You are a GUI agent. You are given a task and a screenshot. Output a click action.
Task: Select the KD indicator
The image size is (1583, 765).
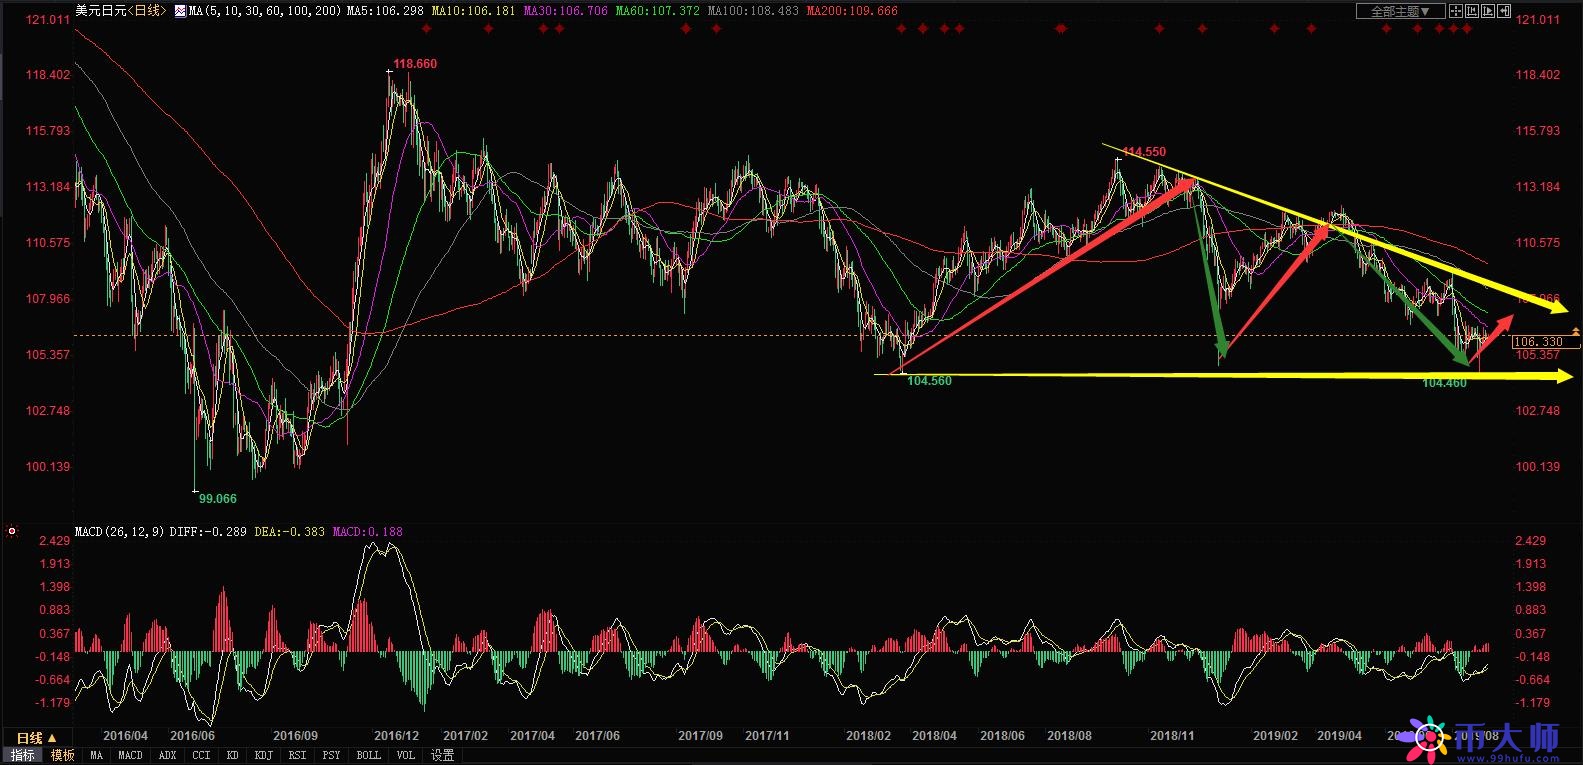click(233, 755)
